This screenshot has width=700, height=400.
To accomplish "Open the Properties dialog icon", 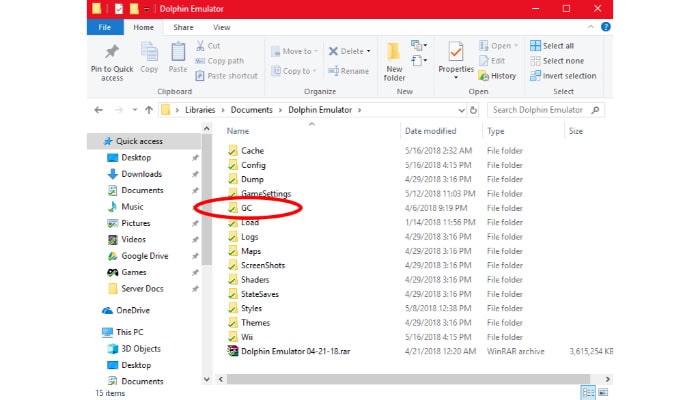I will [x=456, y=52].
